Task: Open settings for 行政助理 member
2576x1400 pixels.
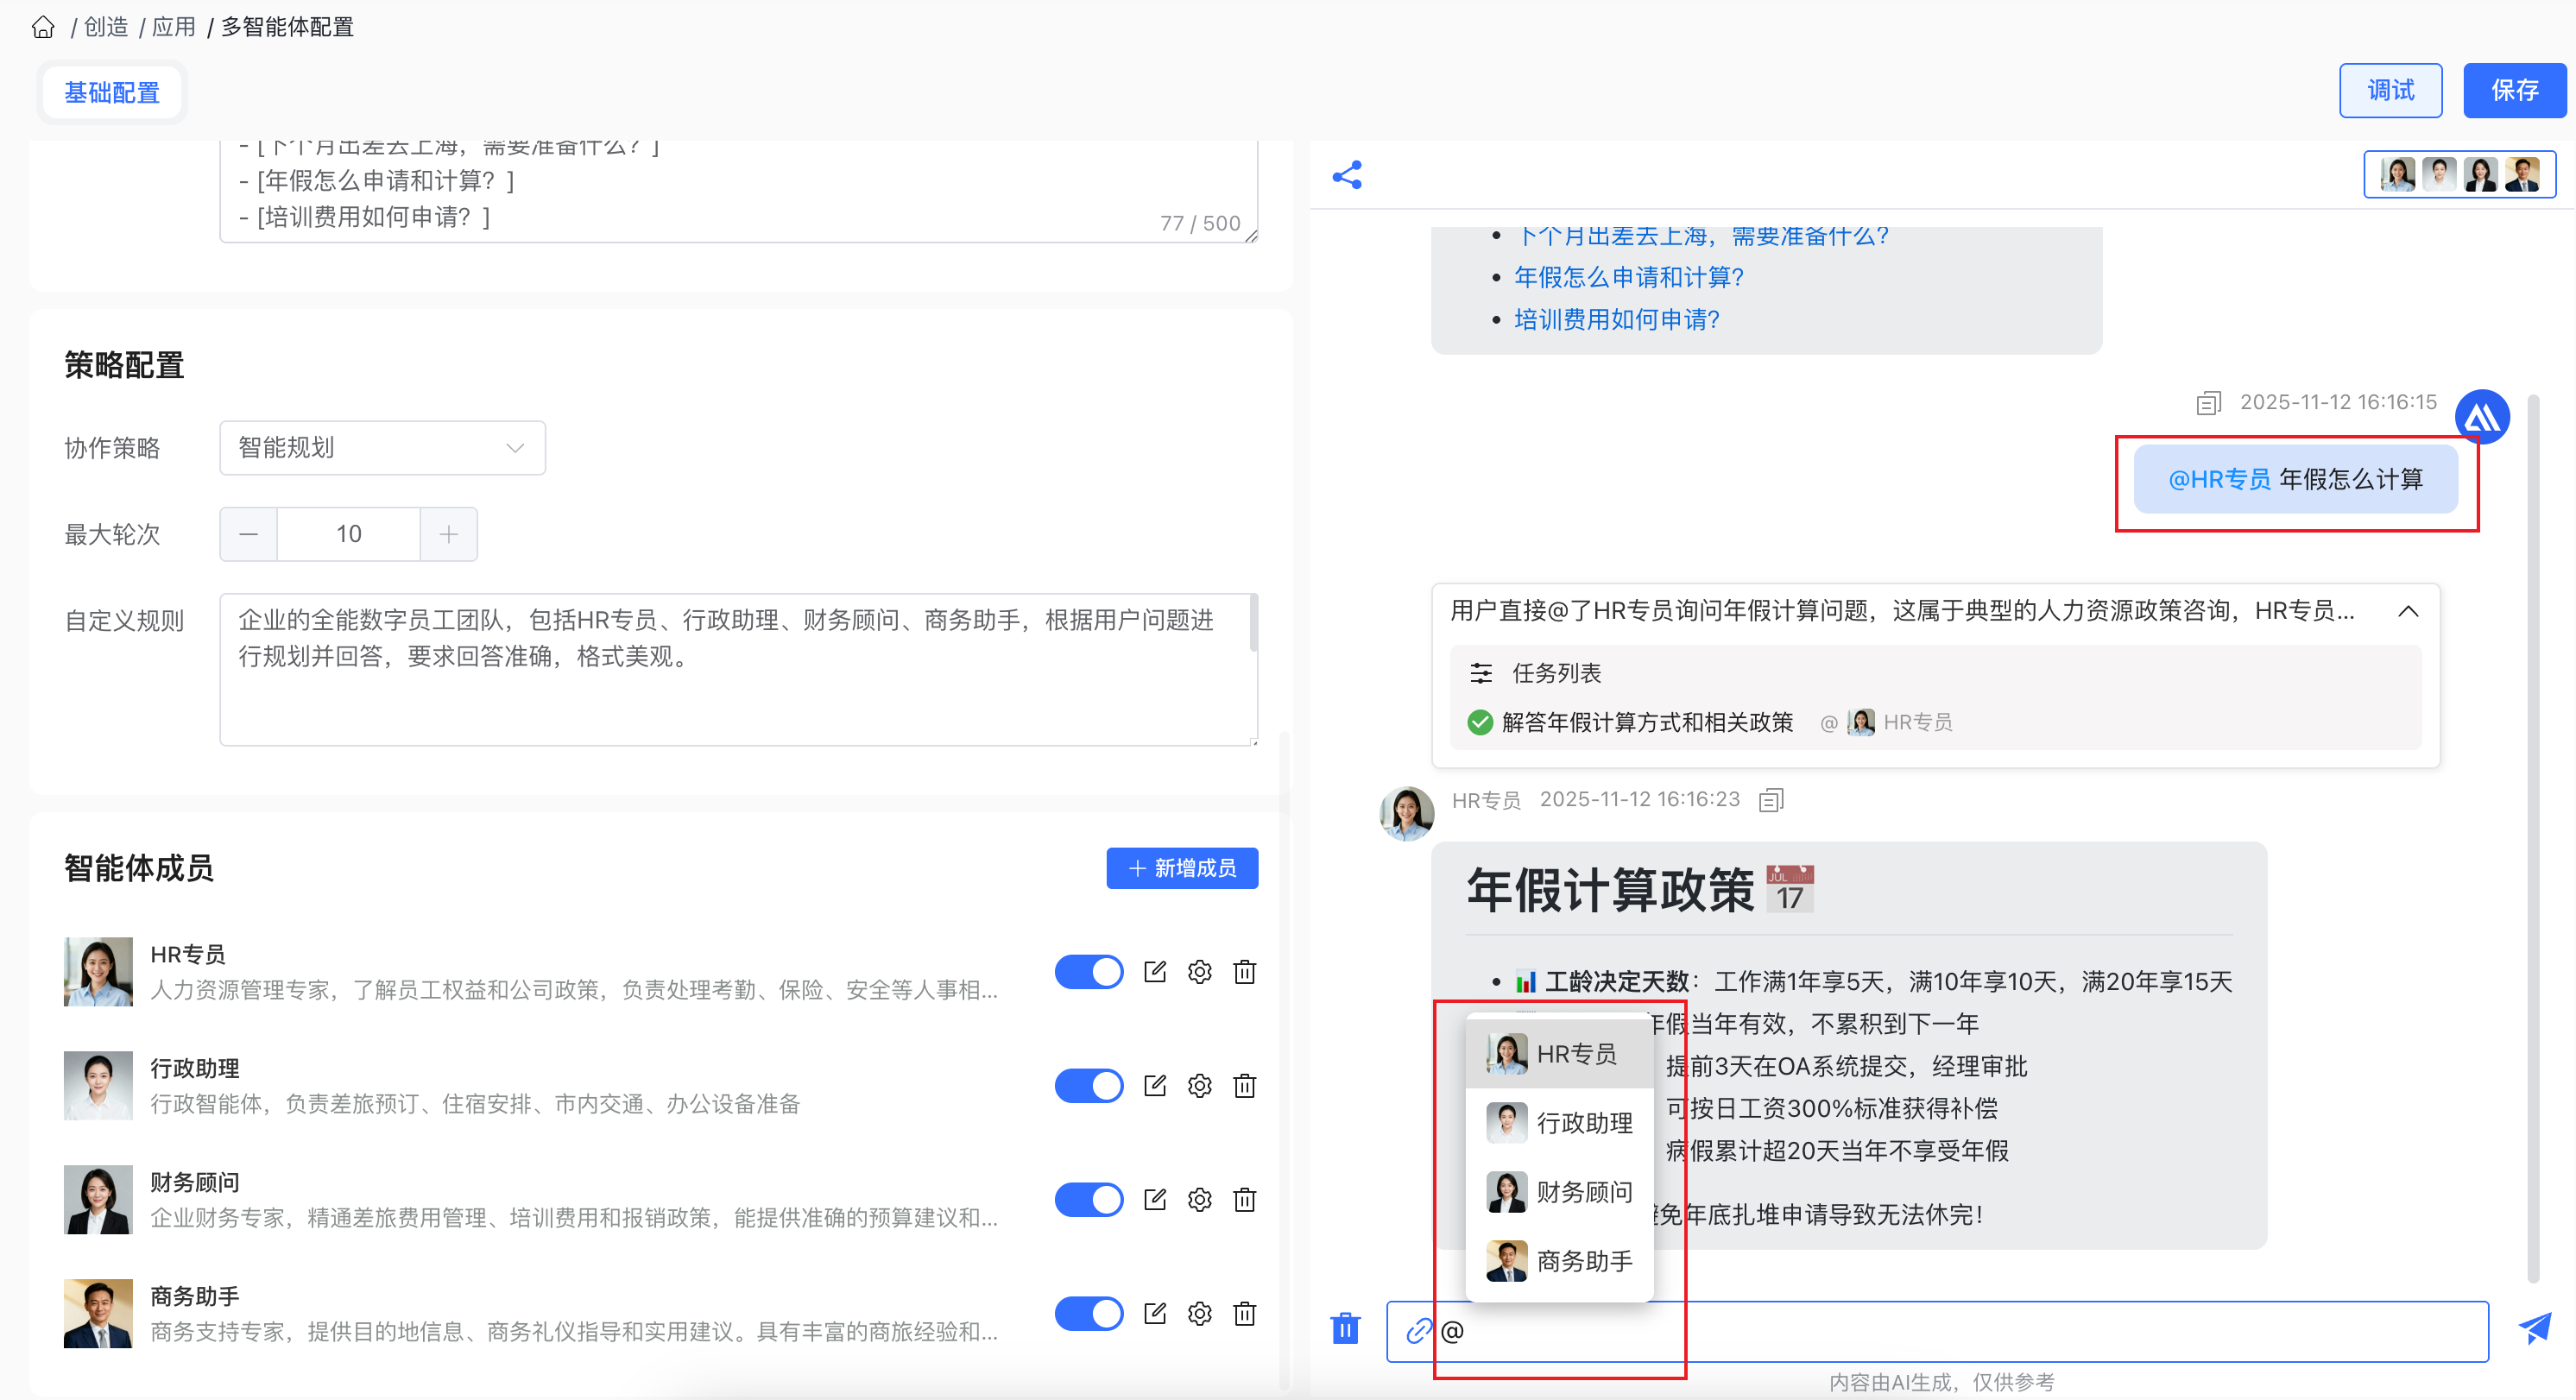Action: click(x=1199, y=1085)
